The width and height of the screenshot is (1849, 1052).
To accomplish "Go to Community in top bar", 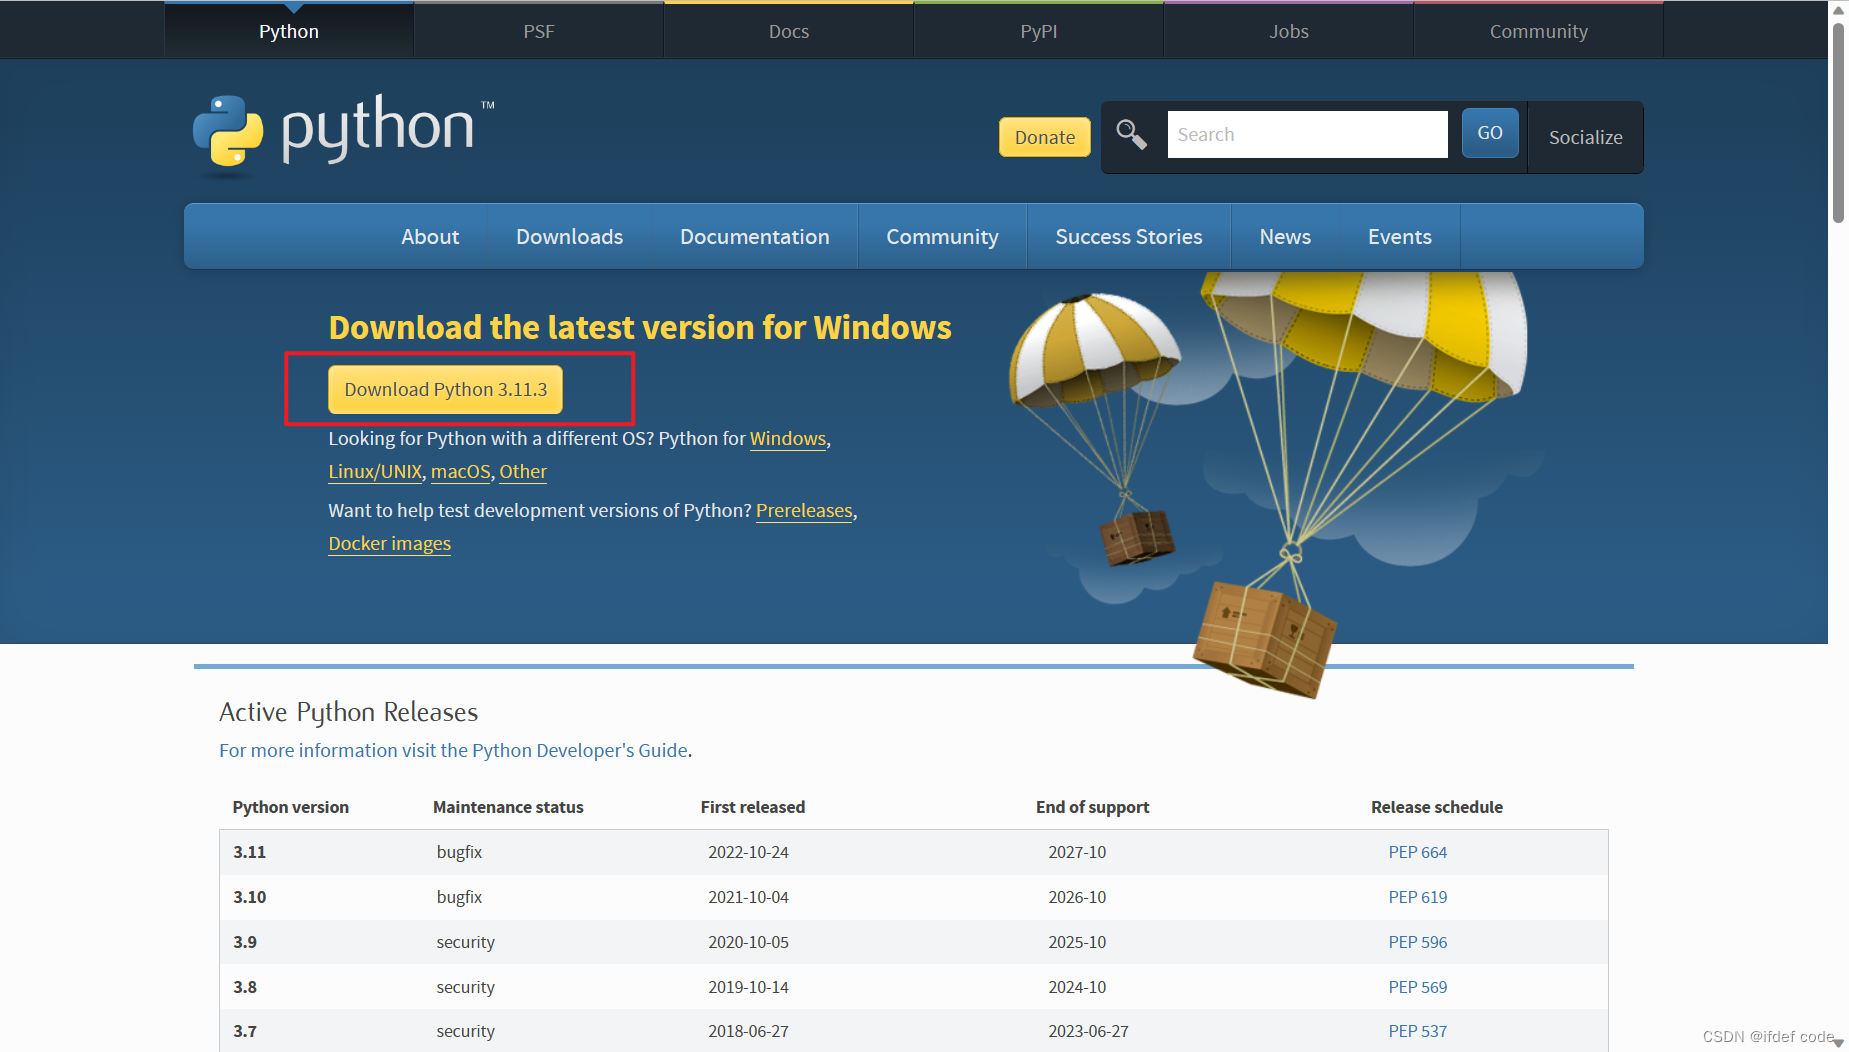I will pos(1539,31).
